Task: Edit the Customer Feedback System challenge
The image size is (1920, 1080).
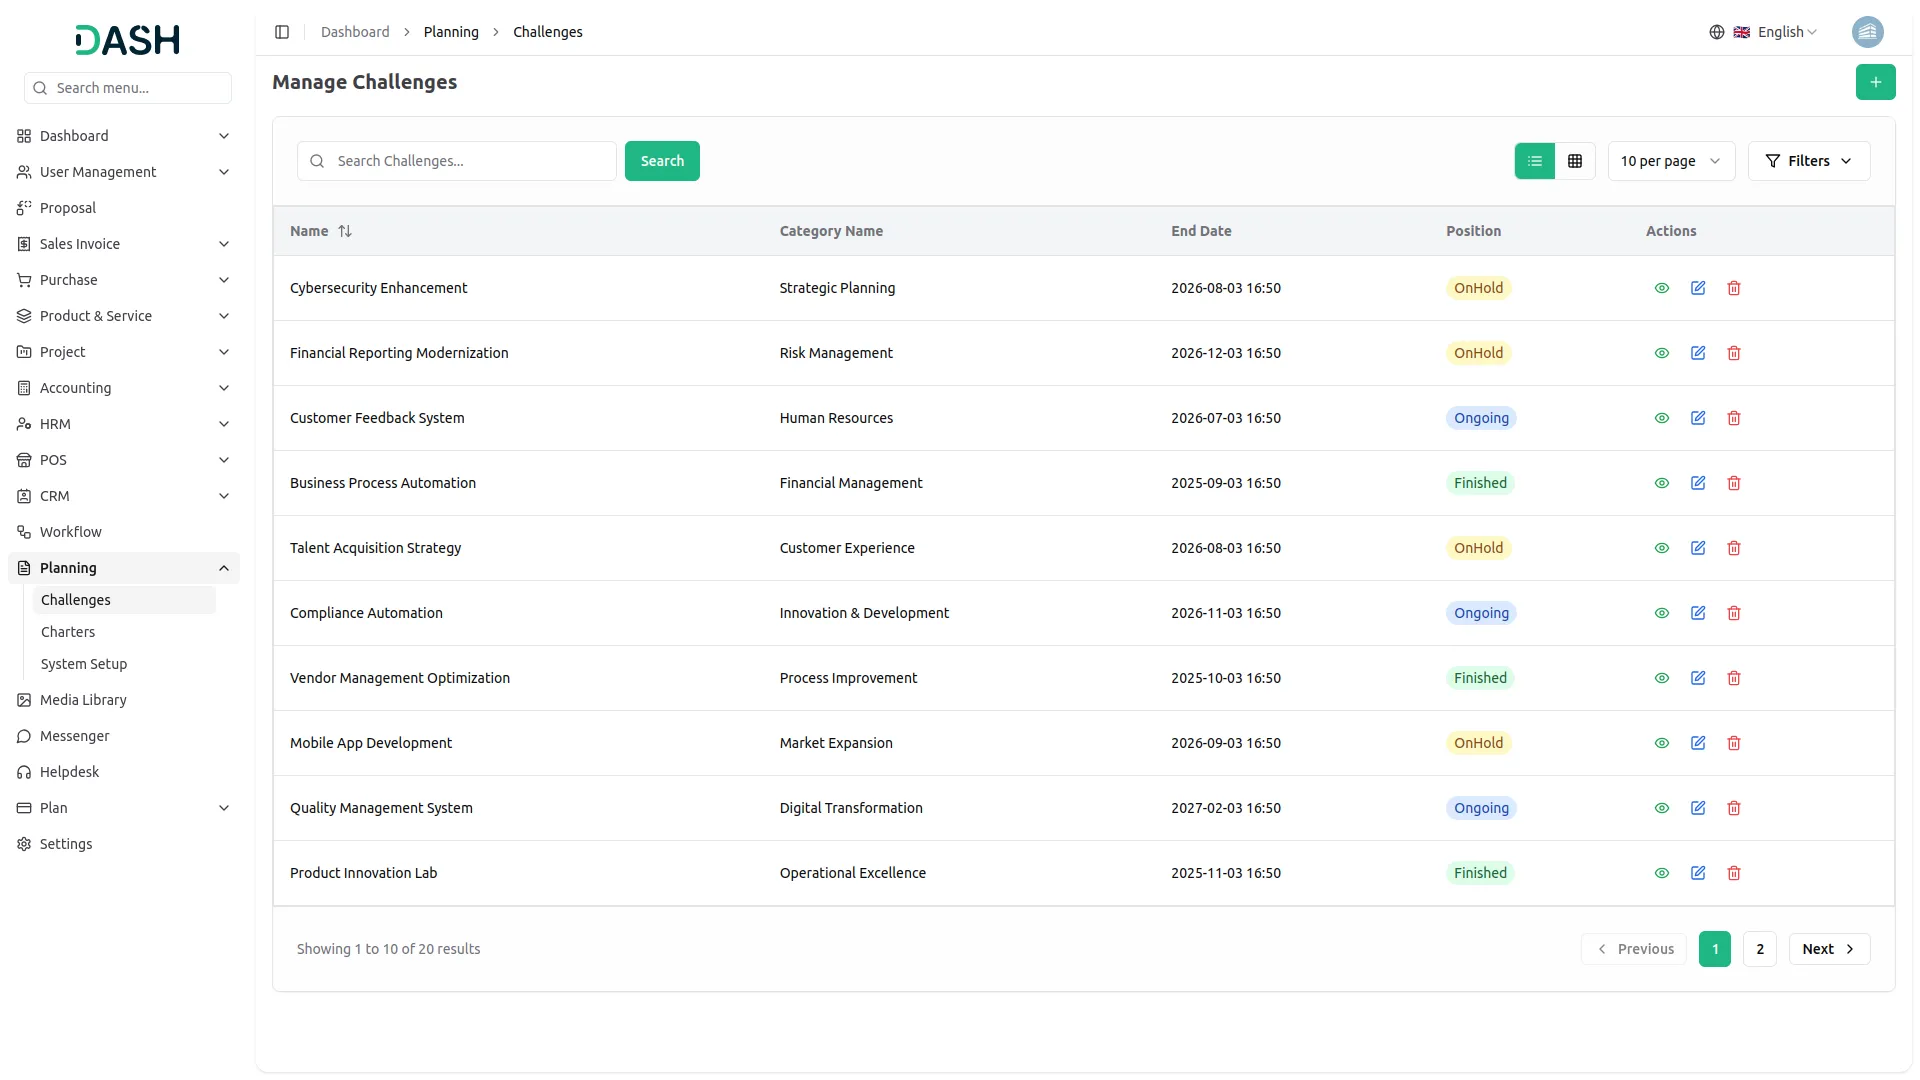Action: [1697, 418]
